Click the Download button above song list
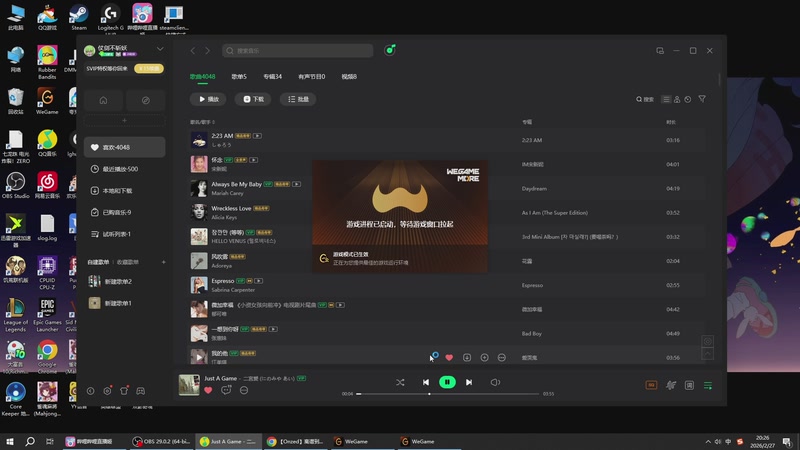Image resolution: width=800 pixels, height=450 pixels. click(253, 99)
